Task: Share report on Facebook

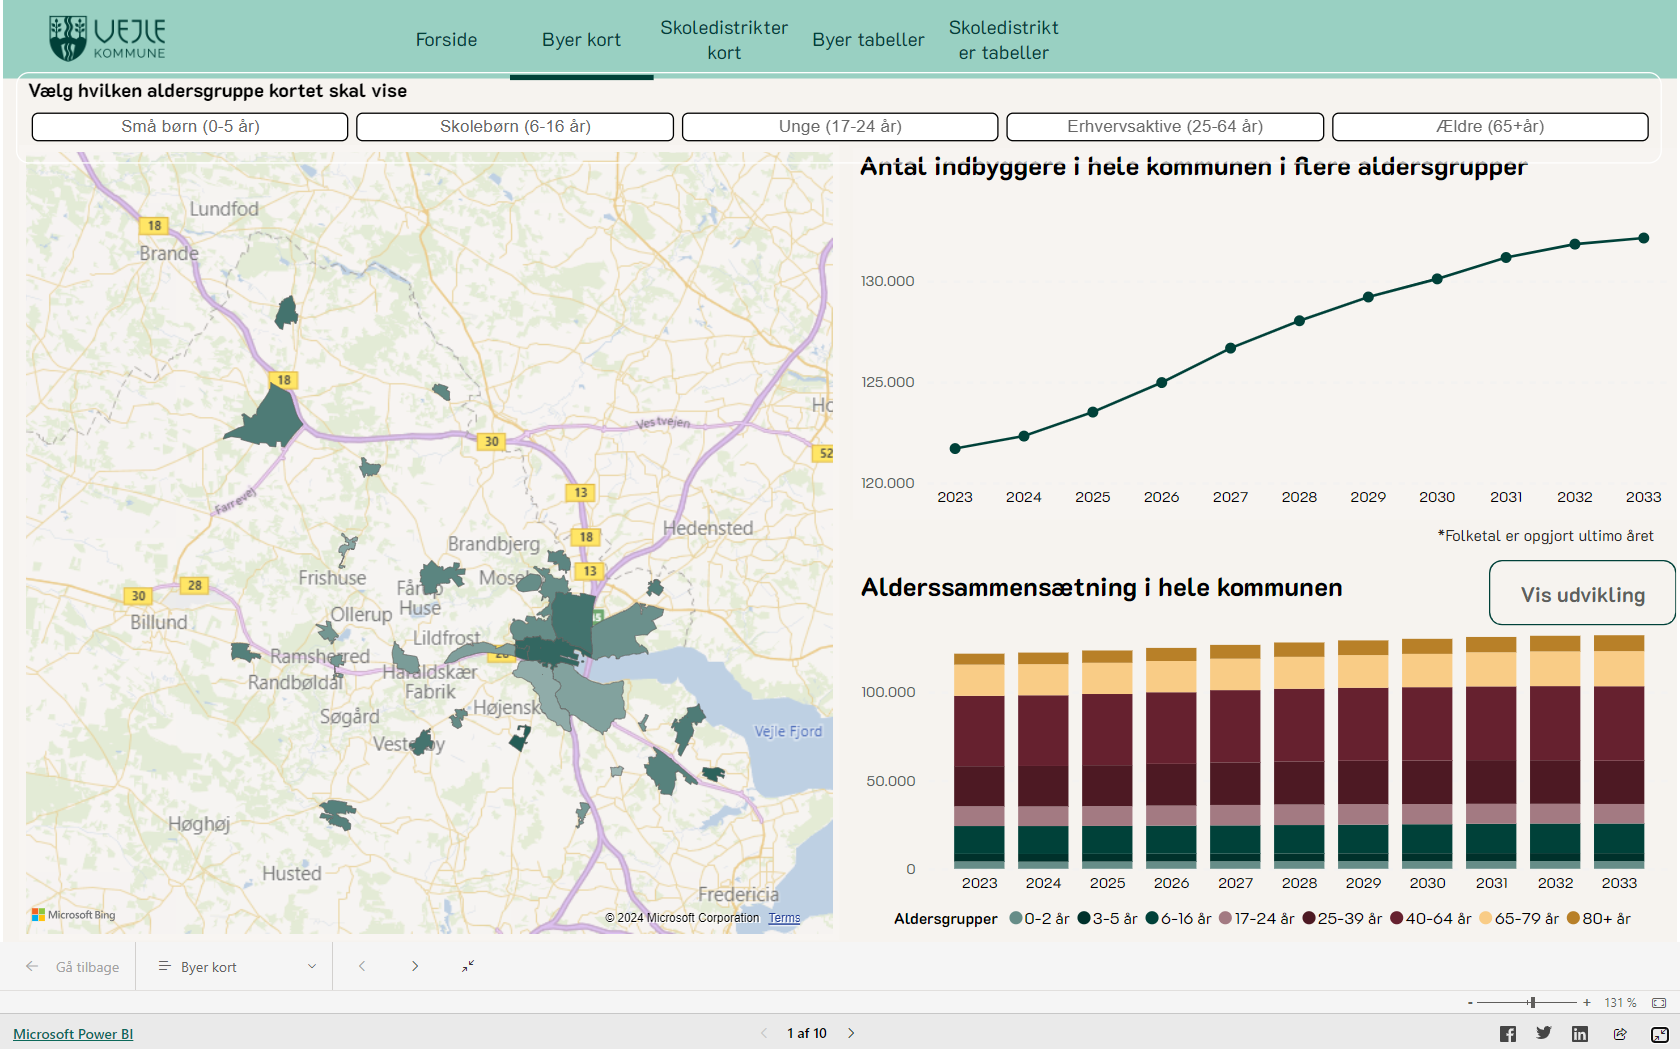Action: click(x=1508, y=1034)
